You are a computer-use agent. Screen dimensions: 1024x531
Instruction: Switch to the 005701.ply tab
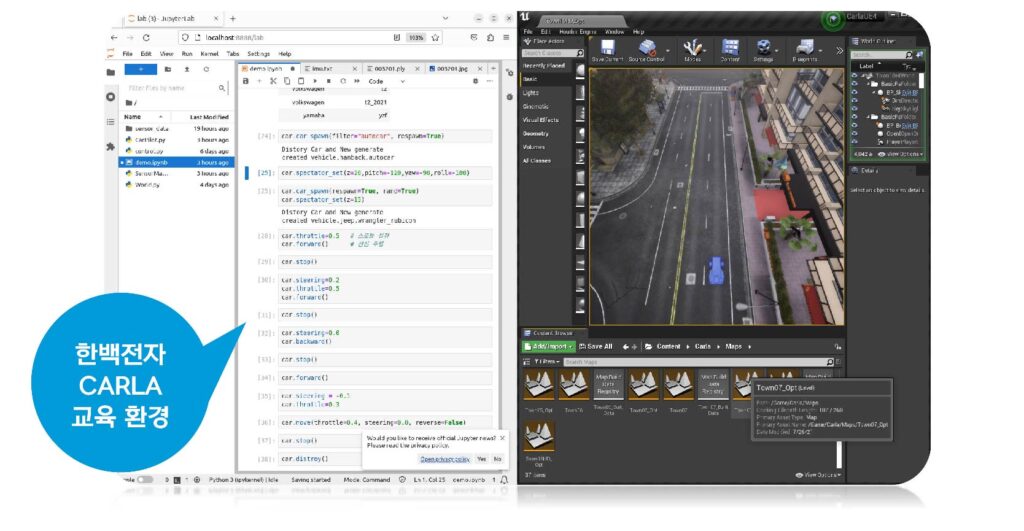(x=392, y=69)
